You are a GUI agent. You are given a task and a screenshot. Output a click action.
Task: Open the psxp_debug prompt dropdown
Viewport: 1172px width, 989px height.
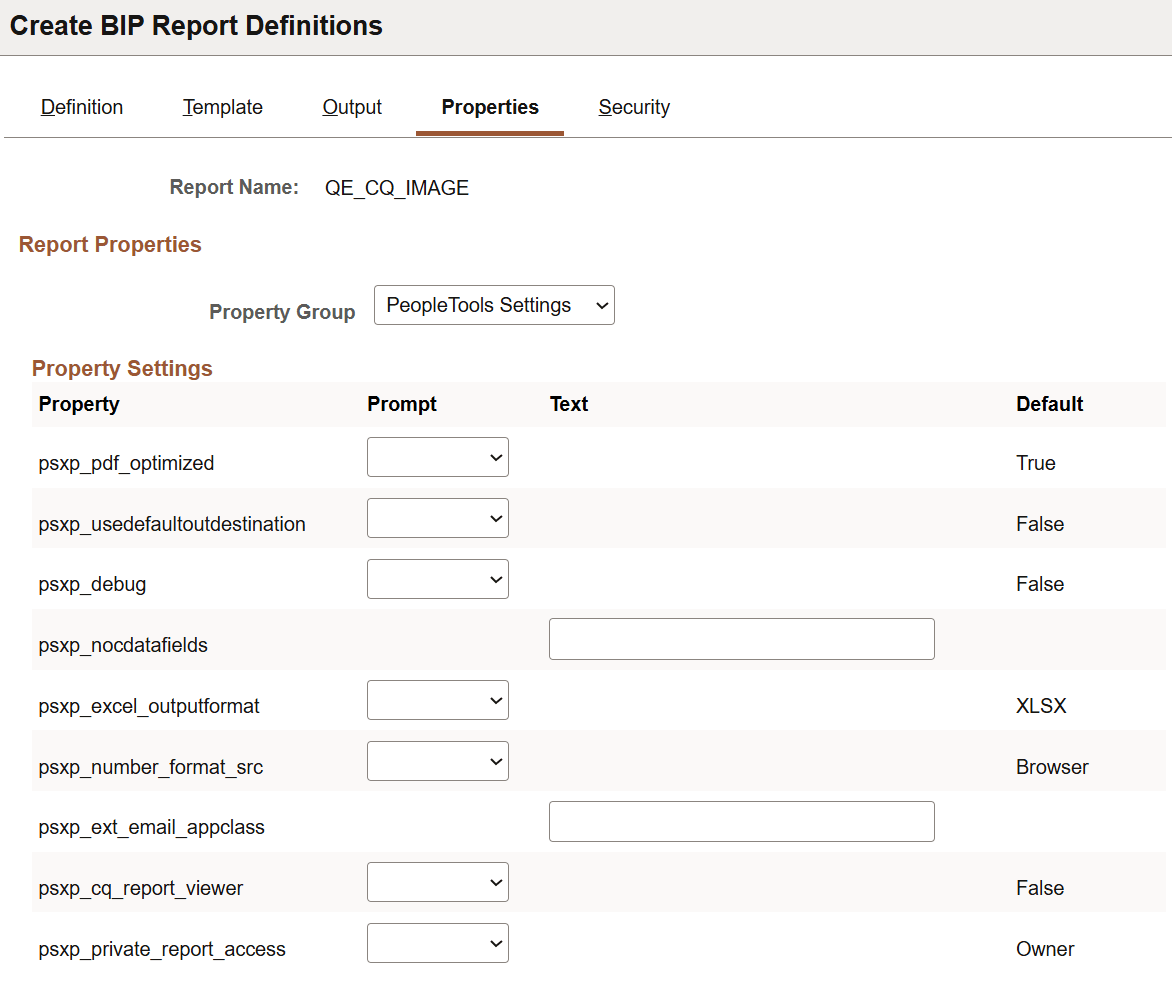[437, 579]
